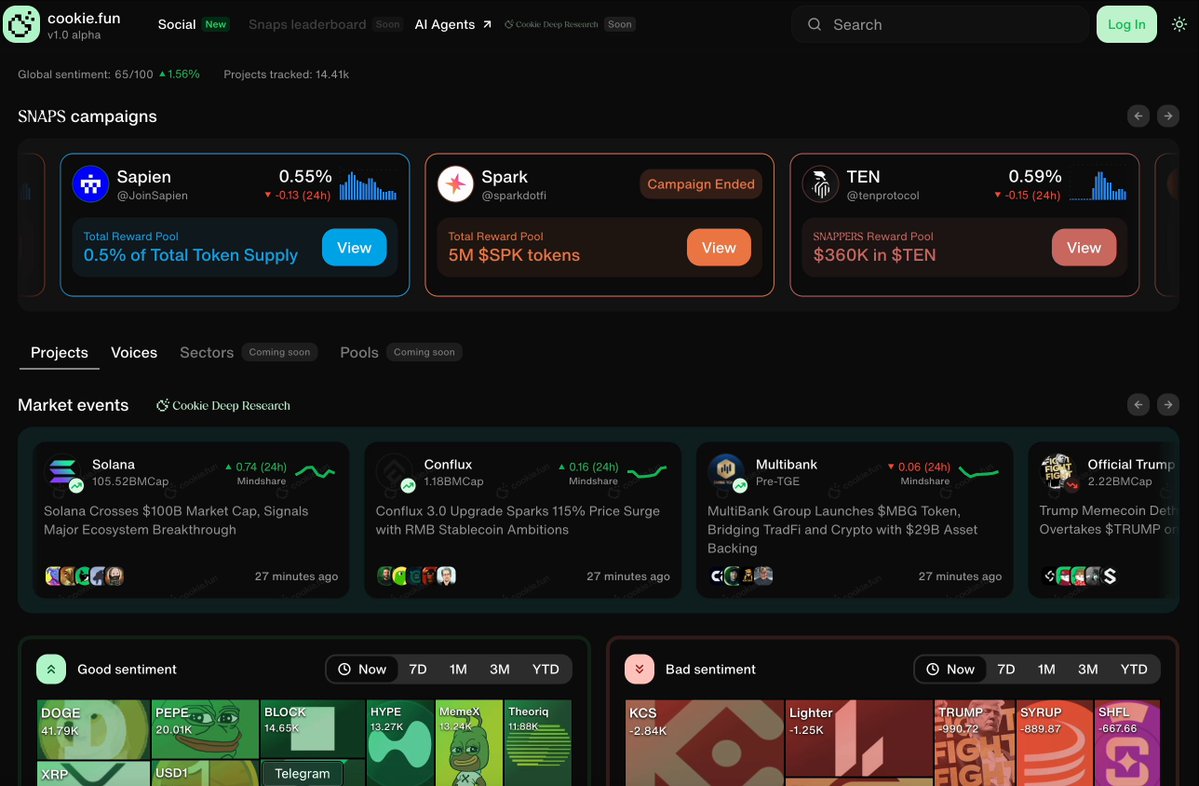The height and width of the screenshot is (786, 1199).
Task: Select Now in Bad sentiment timeframe
Action: point(950,669)
